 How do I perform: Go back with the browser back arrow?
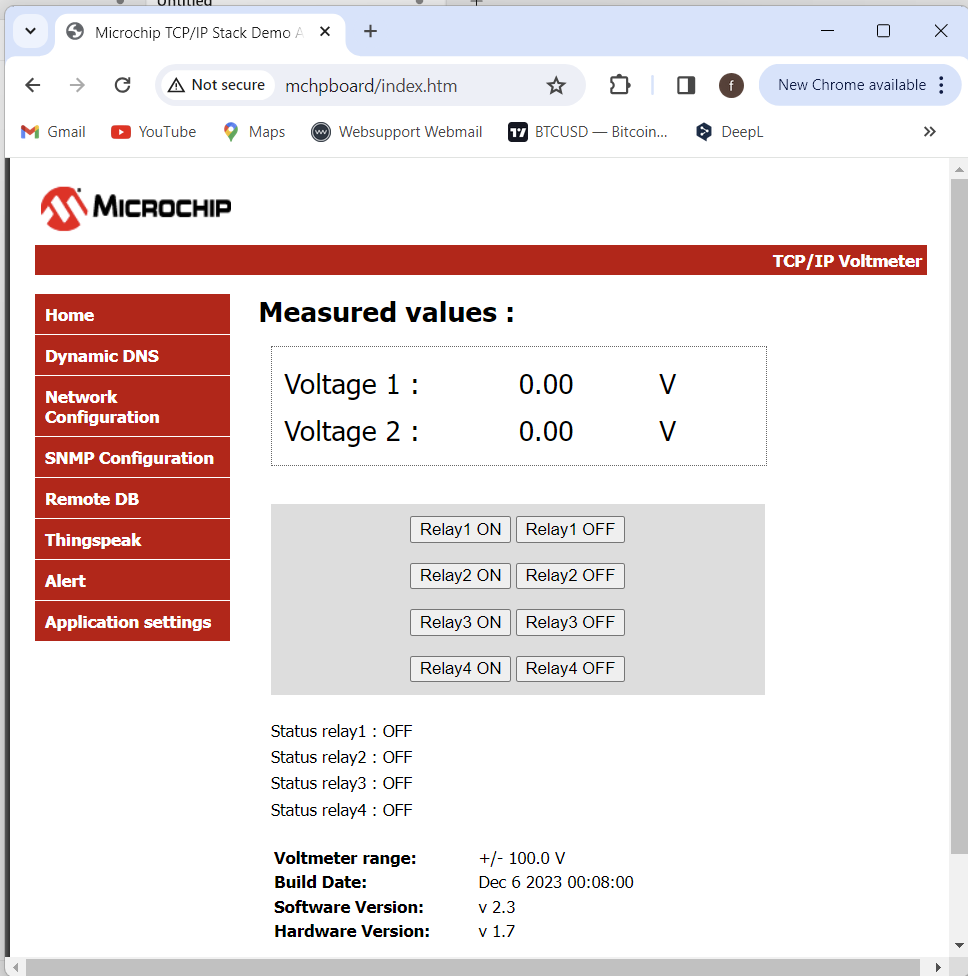(32, 85)
